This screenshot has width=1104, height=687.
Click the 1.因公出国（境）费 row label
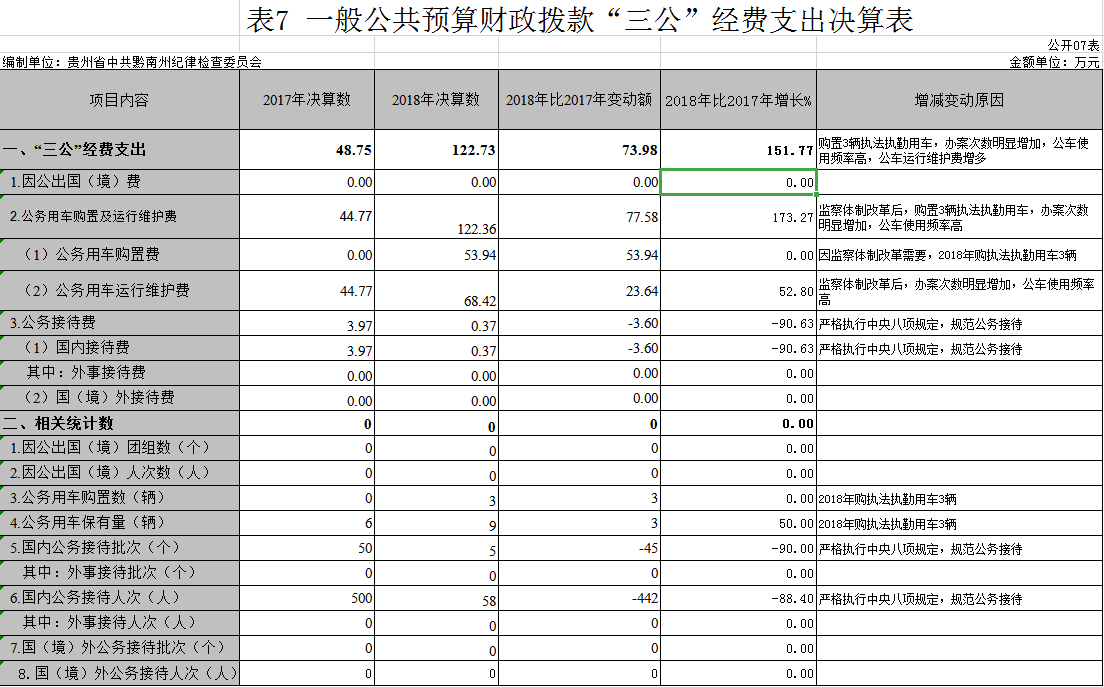point(120,182)
